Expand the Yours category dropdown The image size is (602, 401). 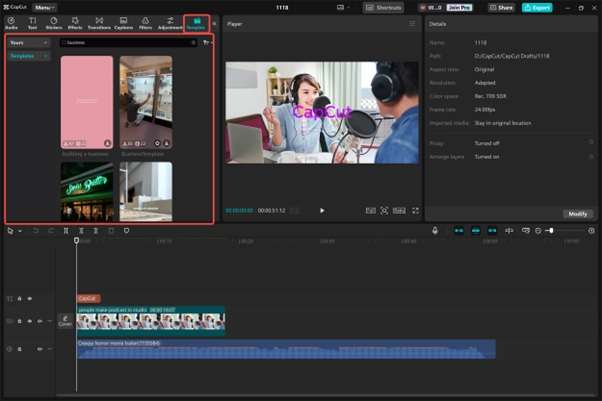point(29,43)
